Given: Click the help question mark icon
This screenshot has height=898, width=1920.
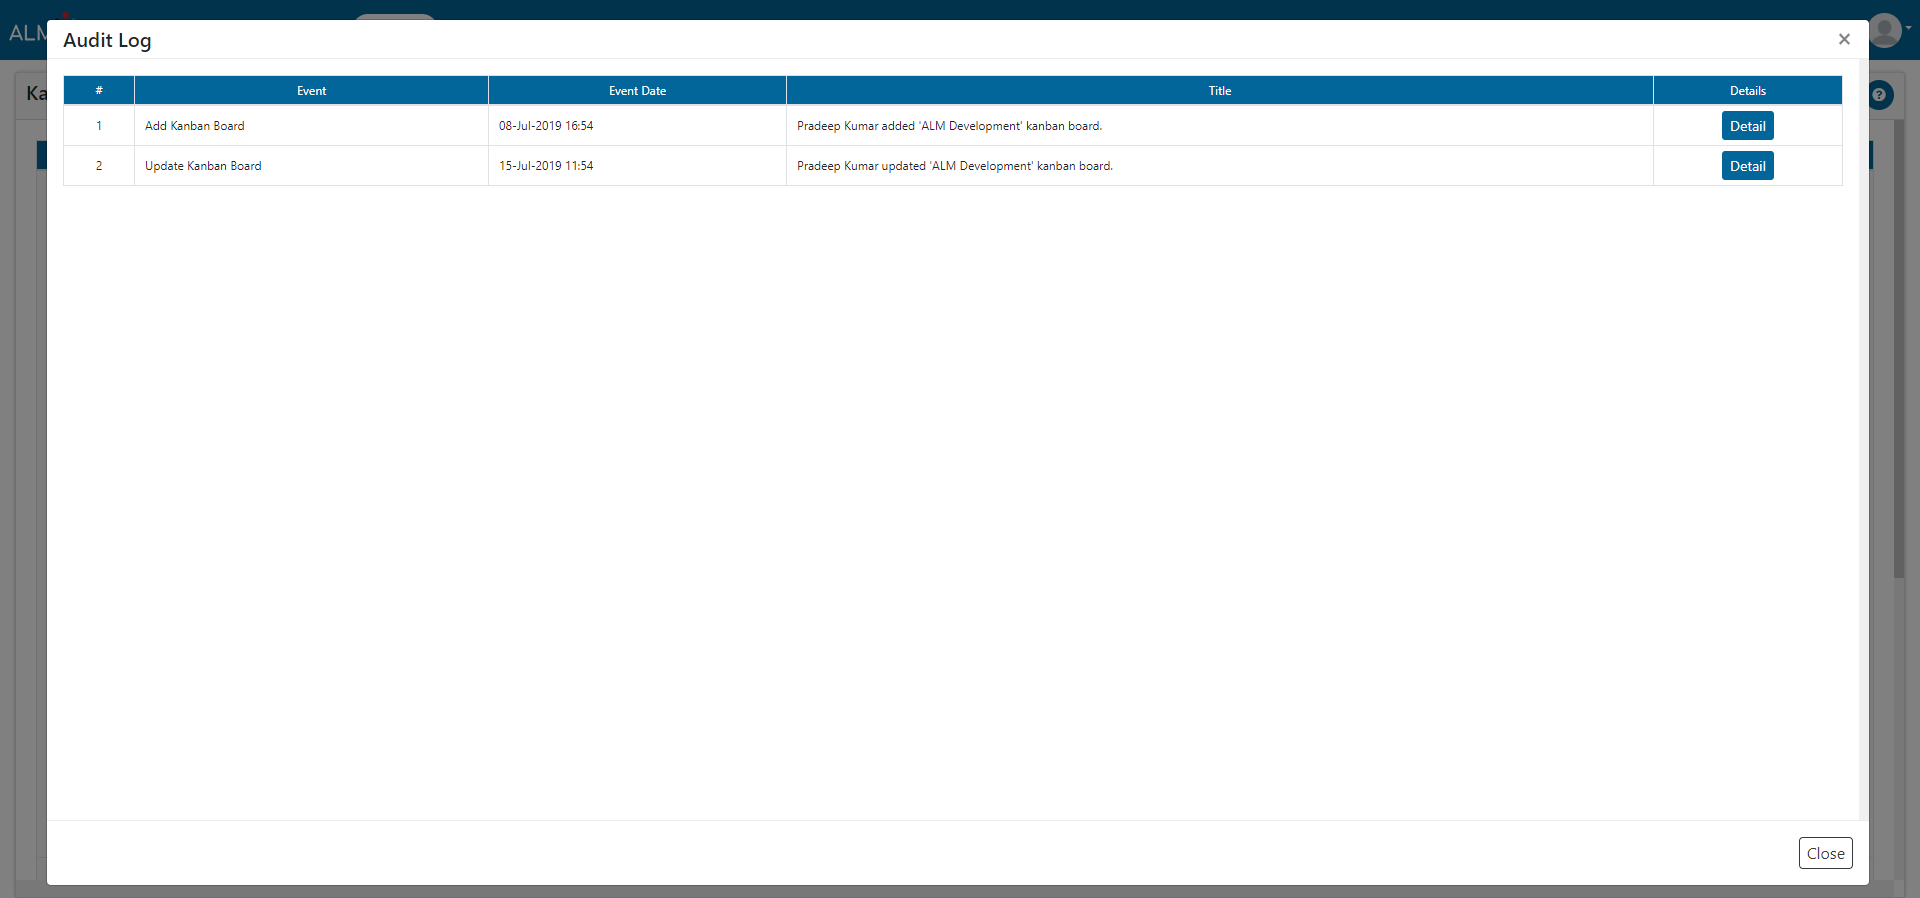Looking at the screenshot, I should (x=1880, y=95).
